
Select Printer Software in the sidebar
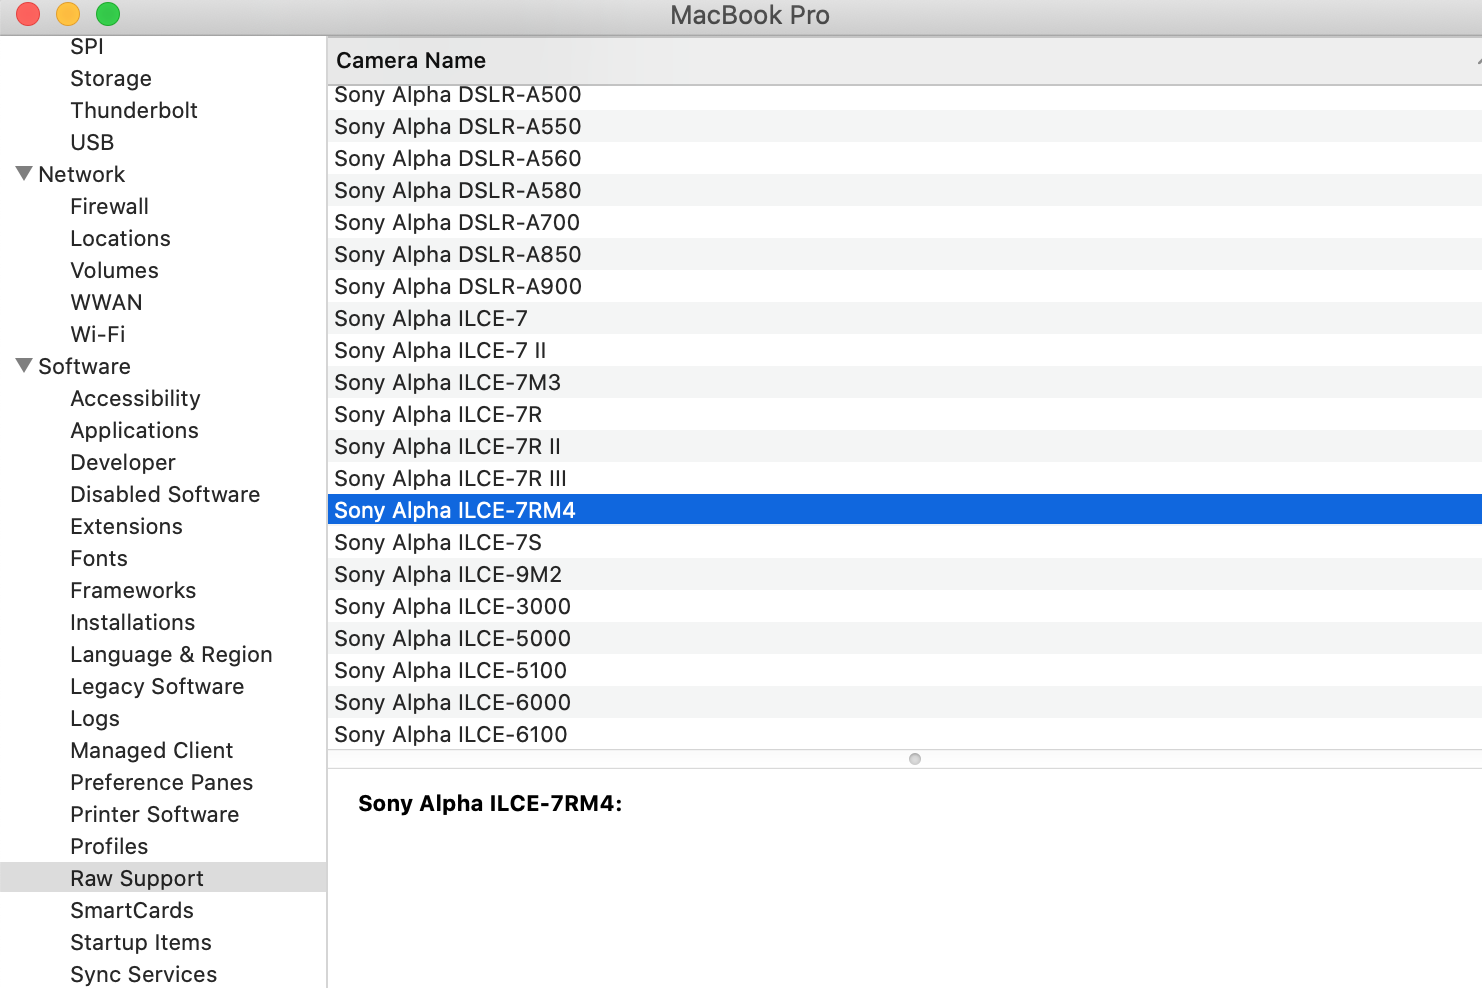(x=154, y=814)
